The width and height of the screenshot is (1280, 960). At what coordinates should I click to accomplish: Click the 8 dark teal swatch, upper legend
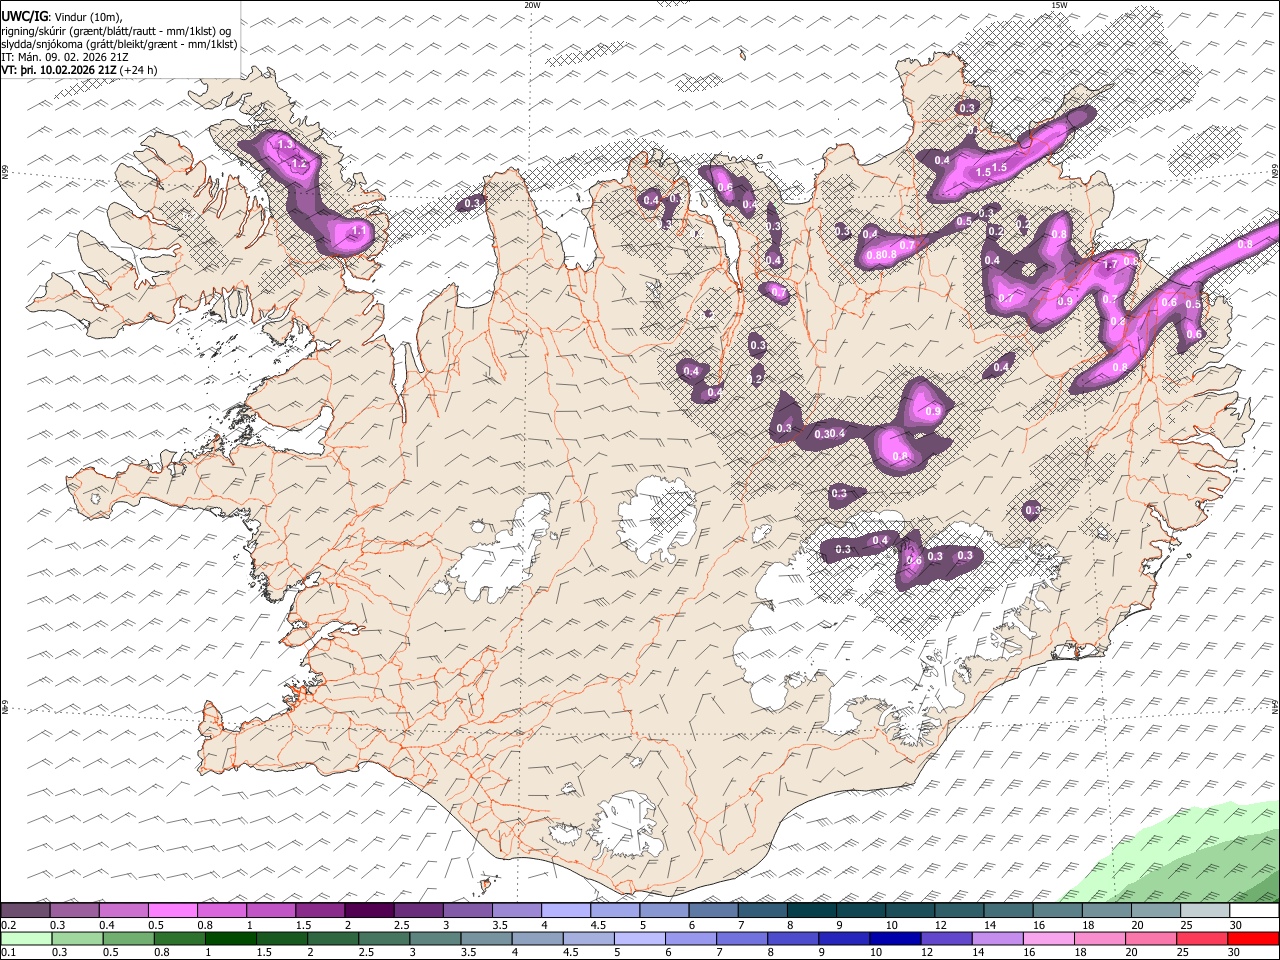812,910
